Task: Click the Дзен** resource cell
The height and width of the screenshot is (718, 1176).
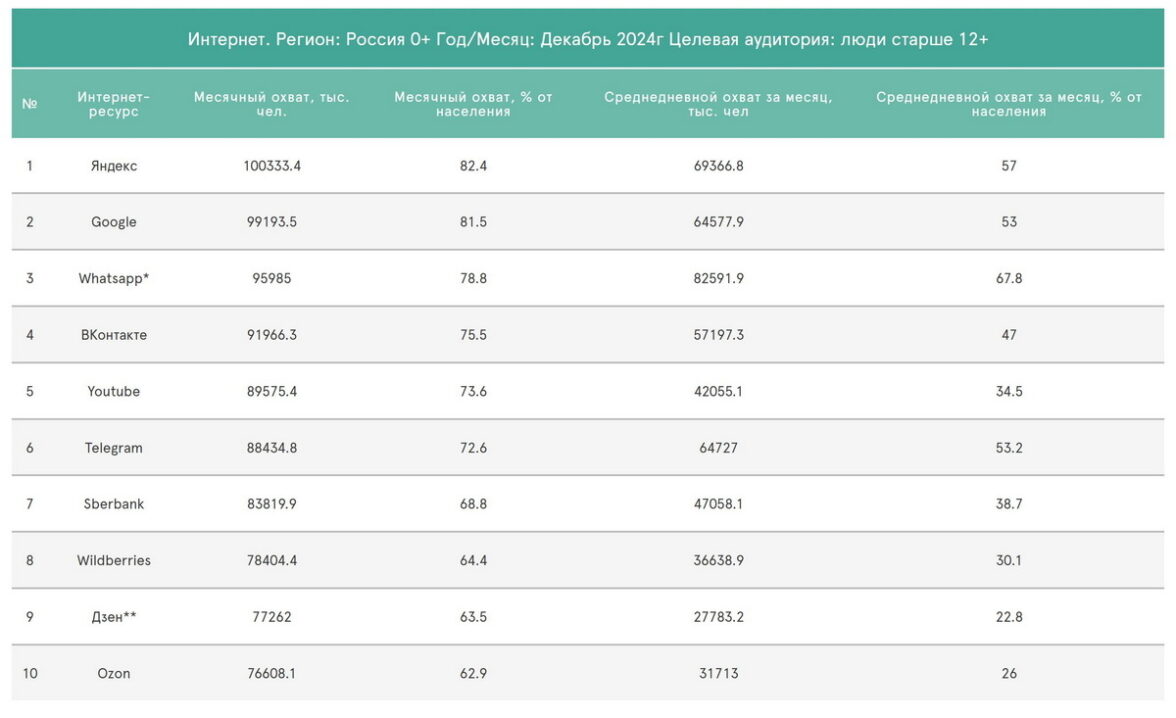Action: tap(114, 617)
